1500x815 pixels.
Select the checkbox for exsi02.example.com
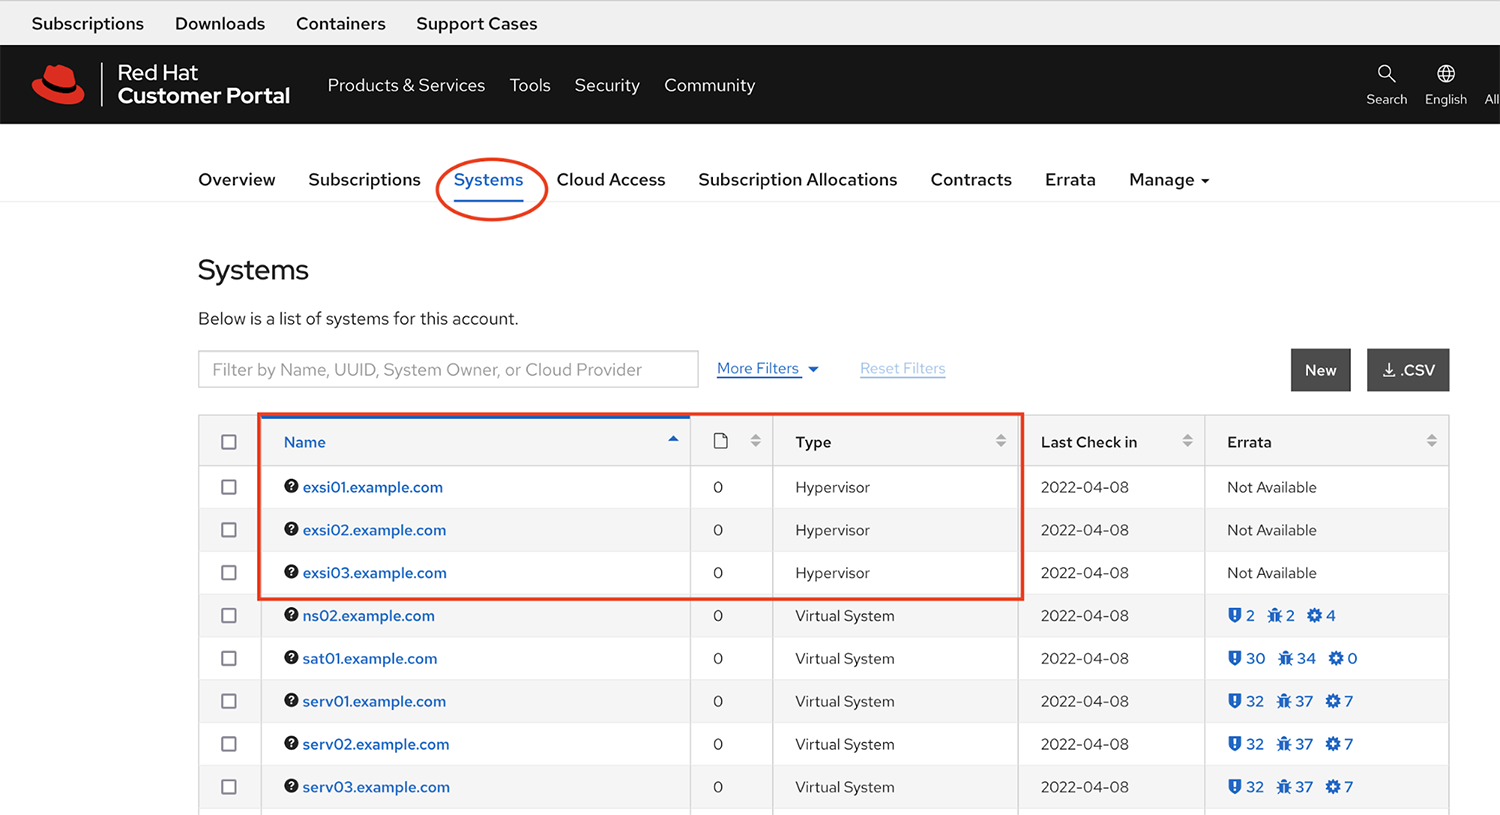tap(229, 530)
